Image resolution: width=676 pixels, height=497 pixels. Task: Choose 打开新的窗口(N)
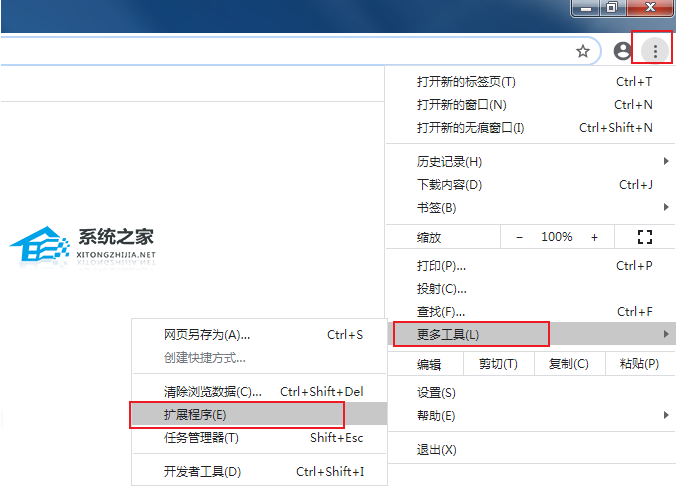pyautogui.click(x=531, y=104)
